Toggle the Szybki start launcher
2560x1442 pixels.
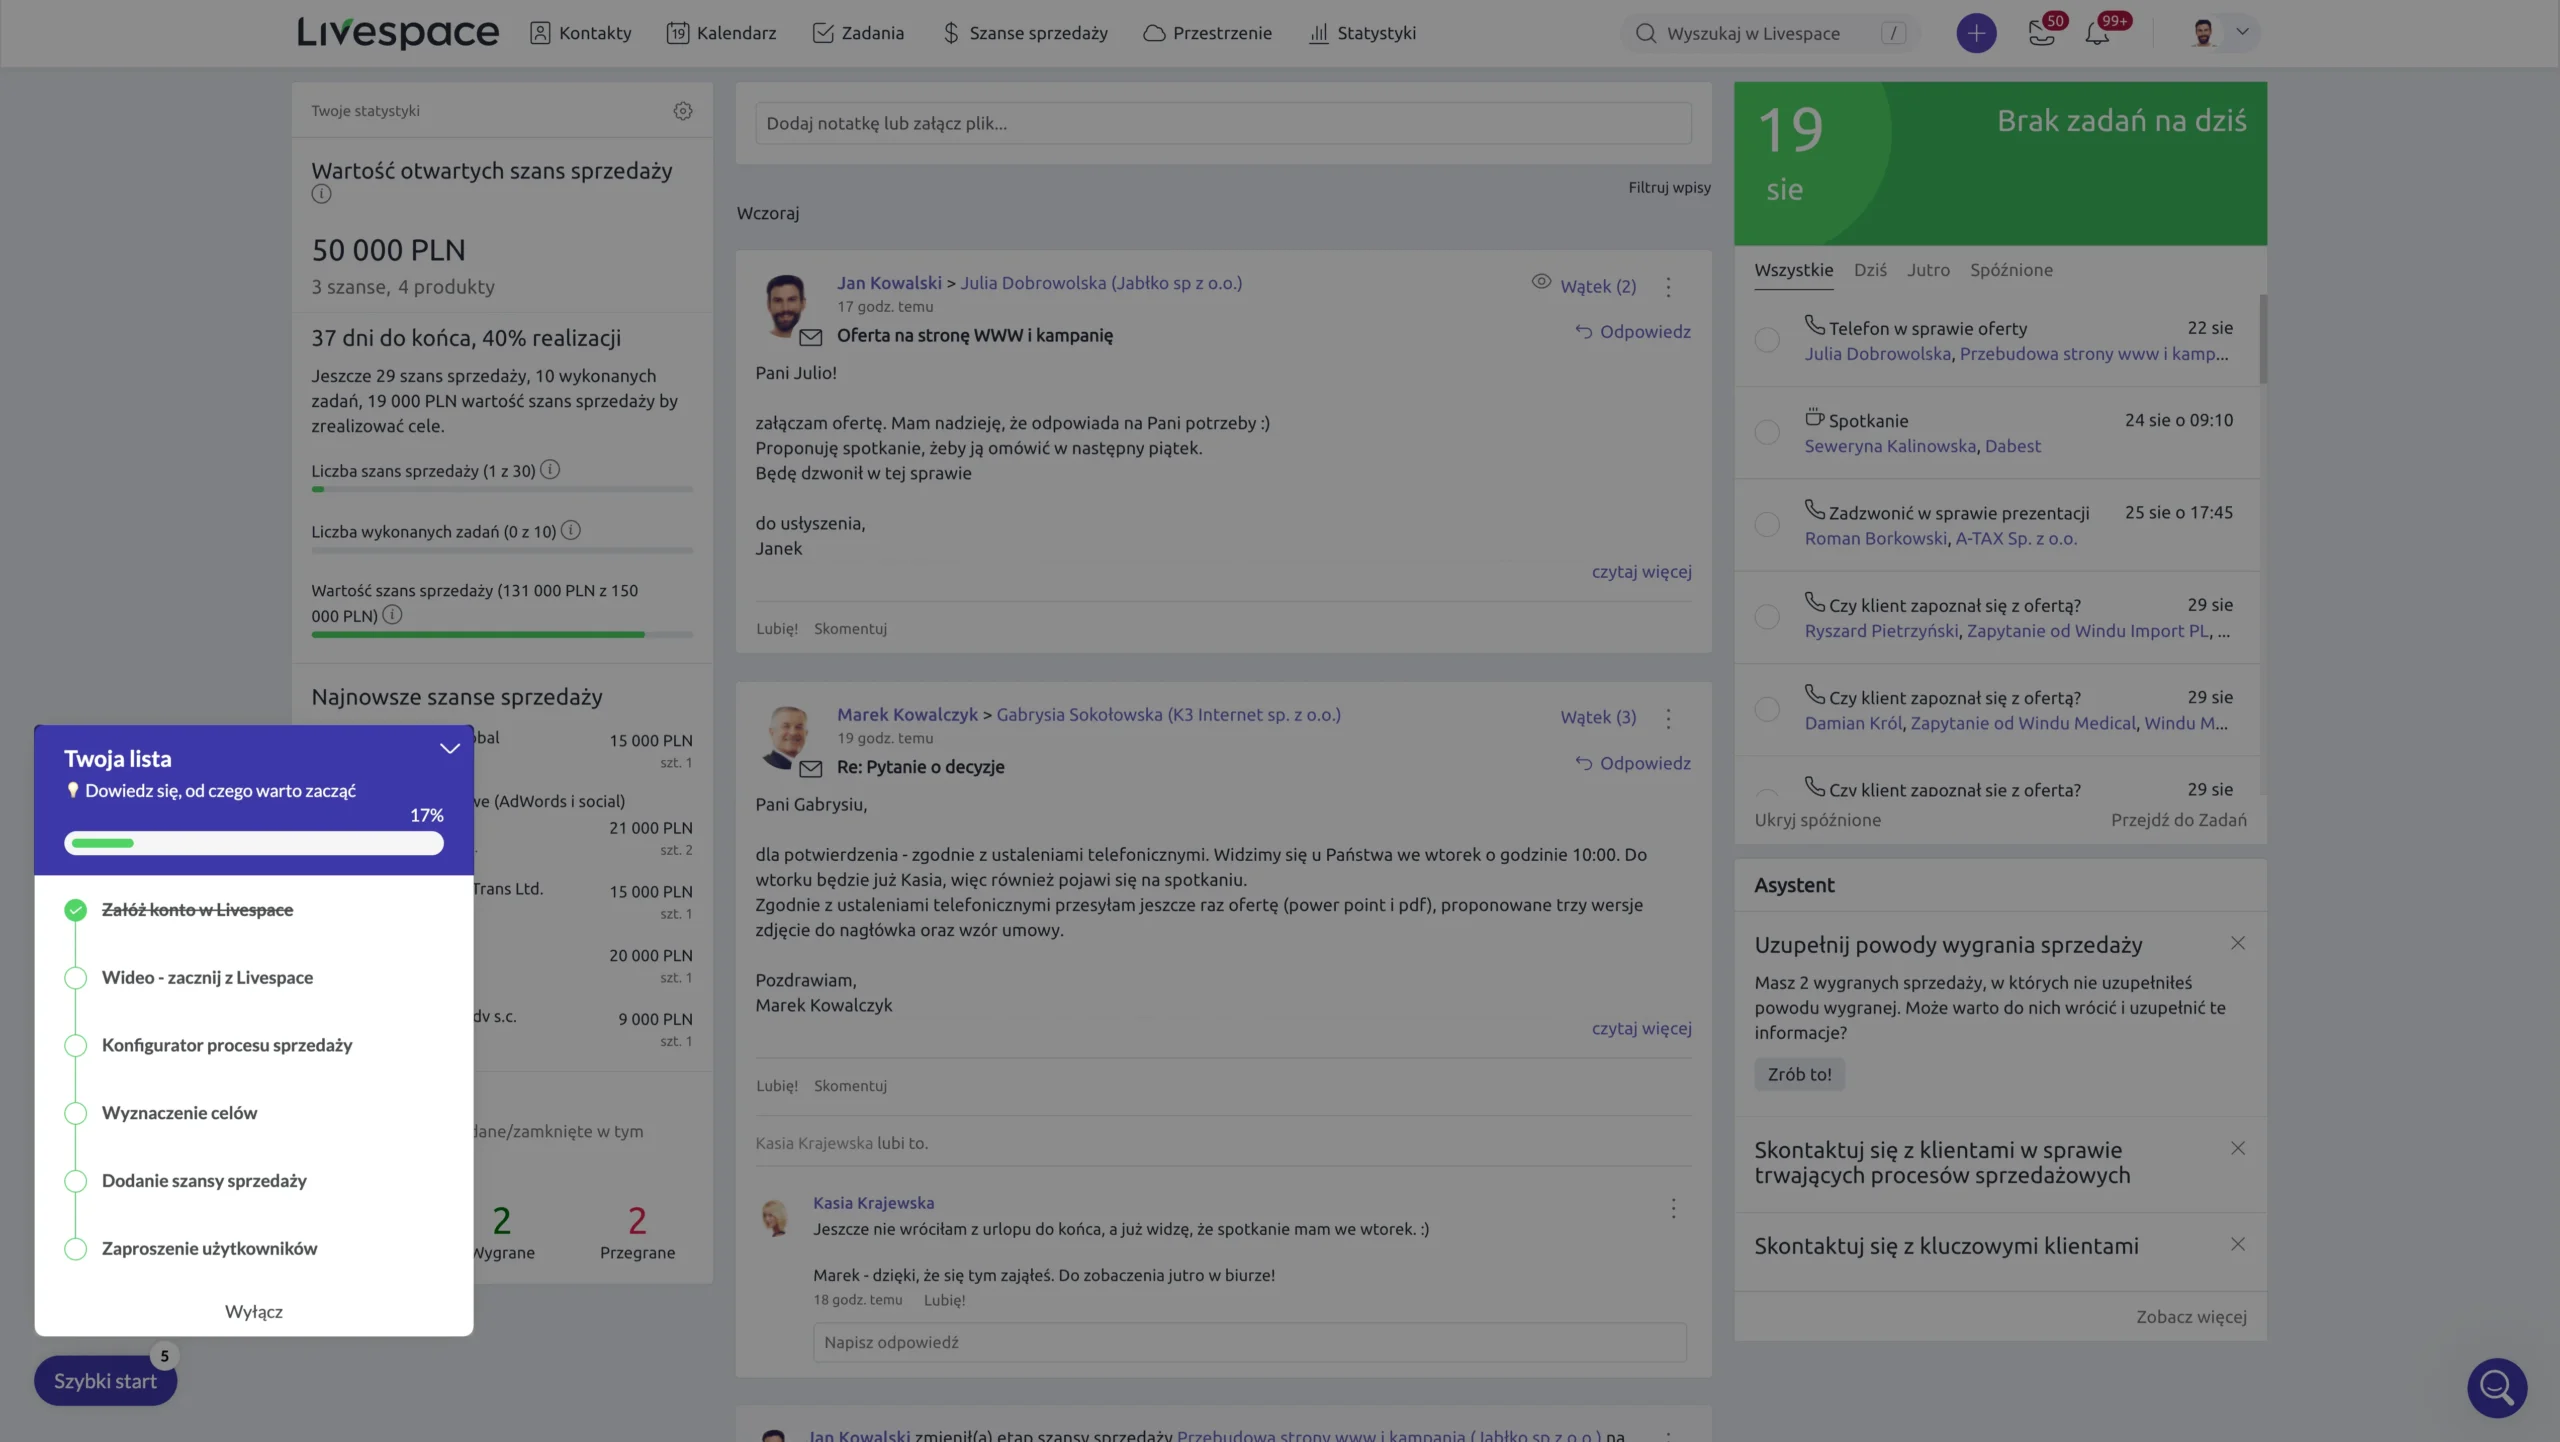point(105,1381)
